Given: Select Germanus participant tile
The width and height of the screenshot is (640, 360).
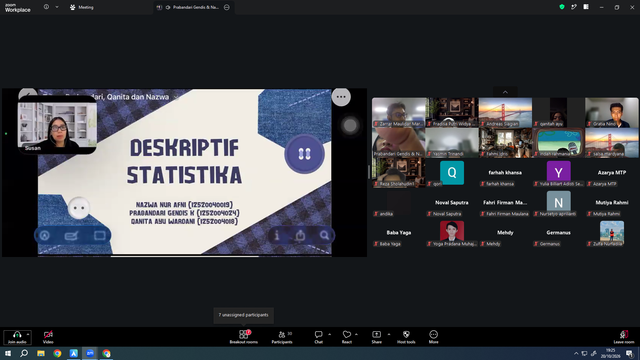Looking at the screenshot, I should (558, 233).
